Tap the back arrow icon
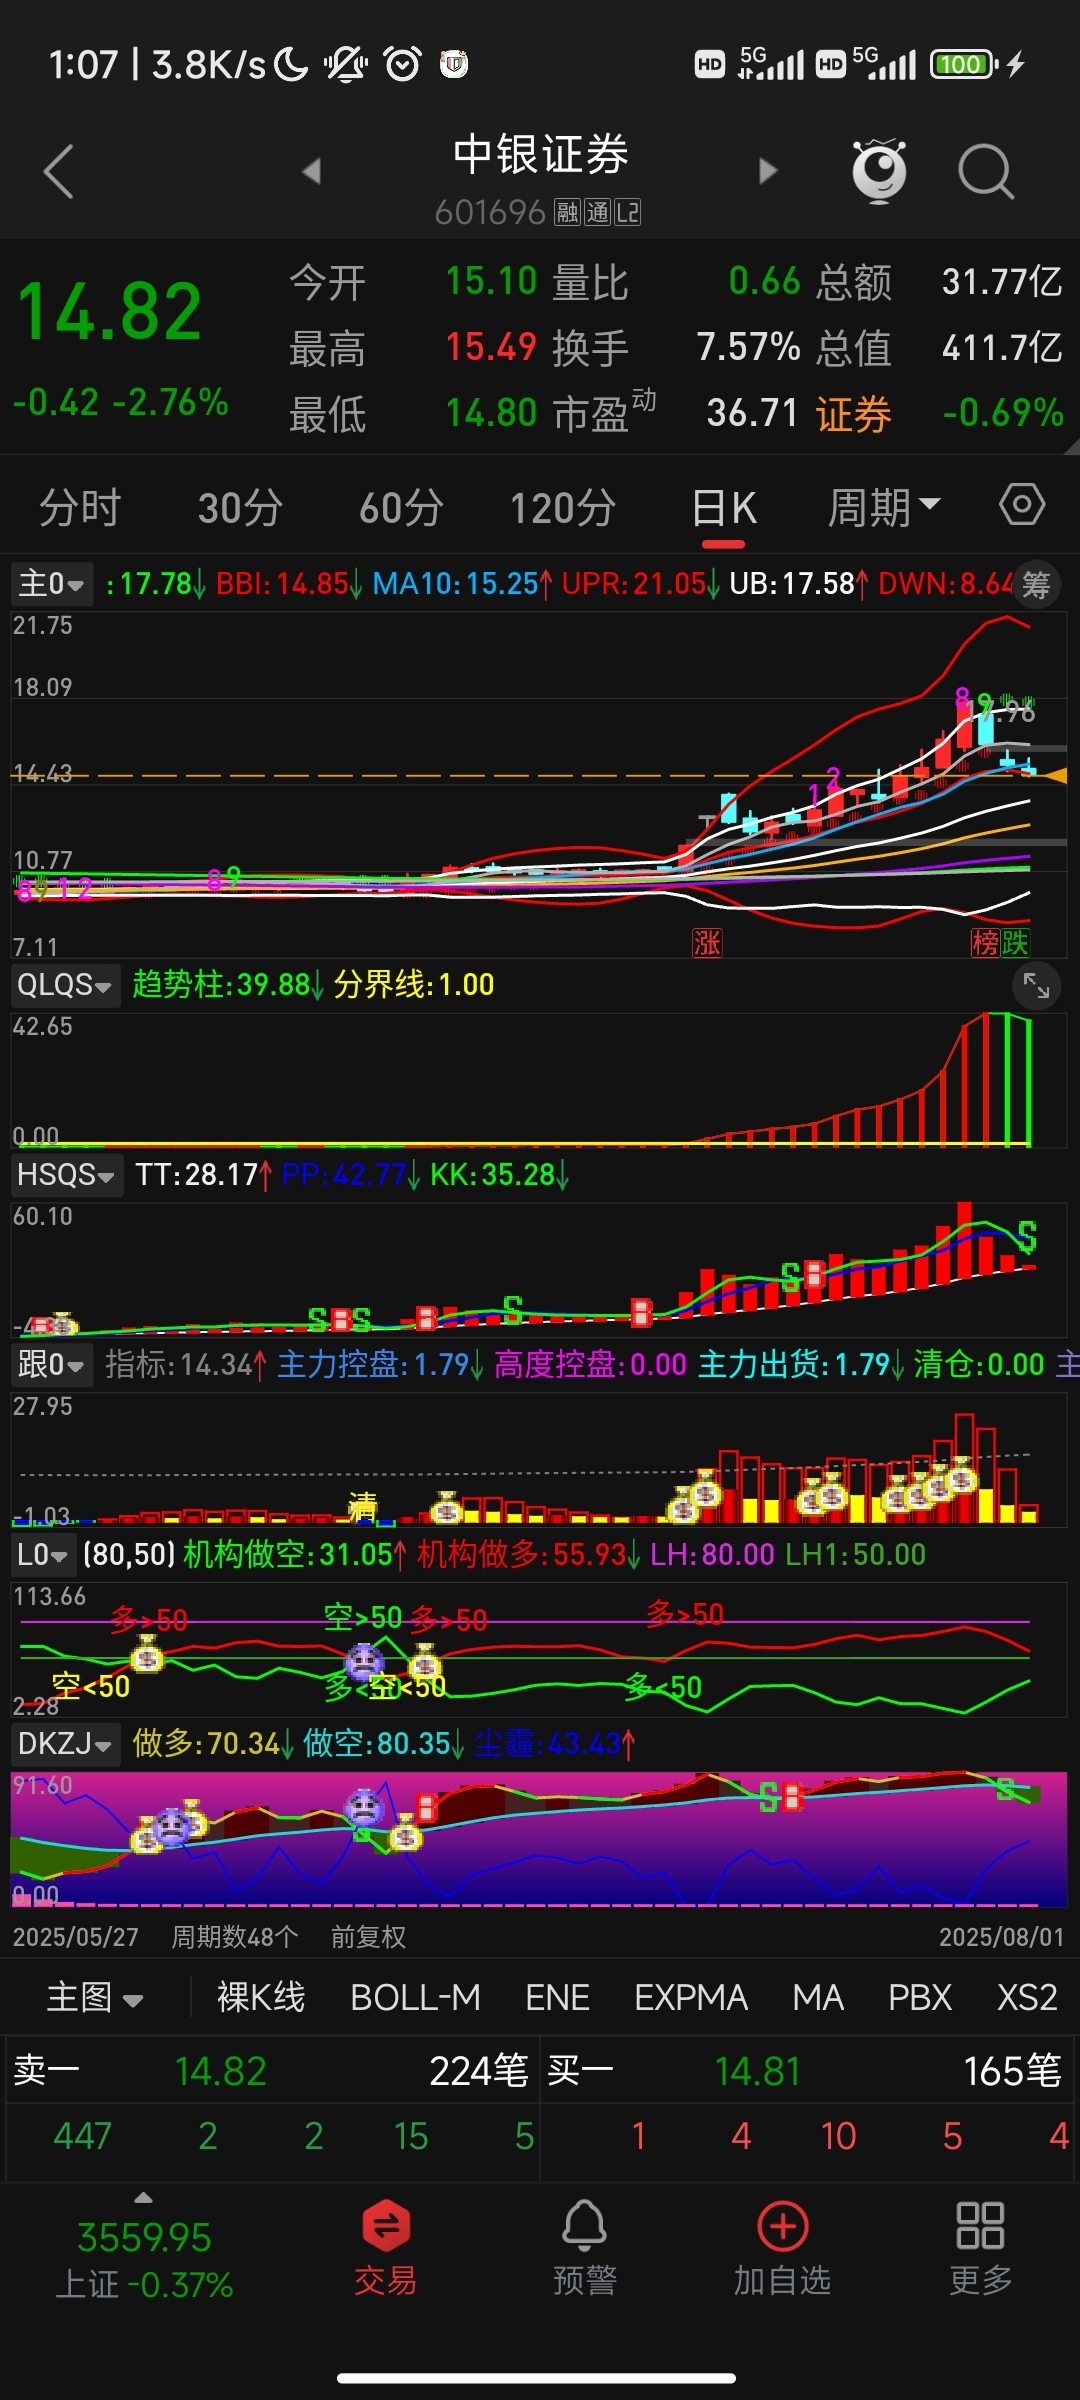The image size is (1080, 2400). tap(59, 171)
